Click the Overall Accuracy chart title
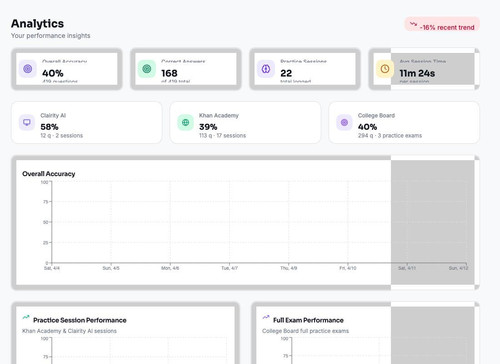Screen dimensions: 500x364 click(49, 174)
